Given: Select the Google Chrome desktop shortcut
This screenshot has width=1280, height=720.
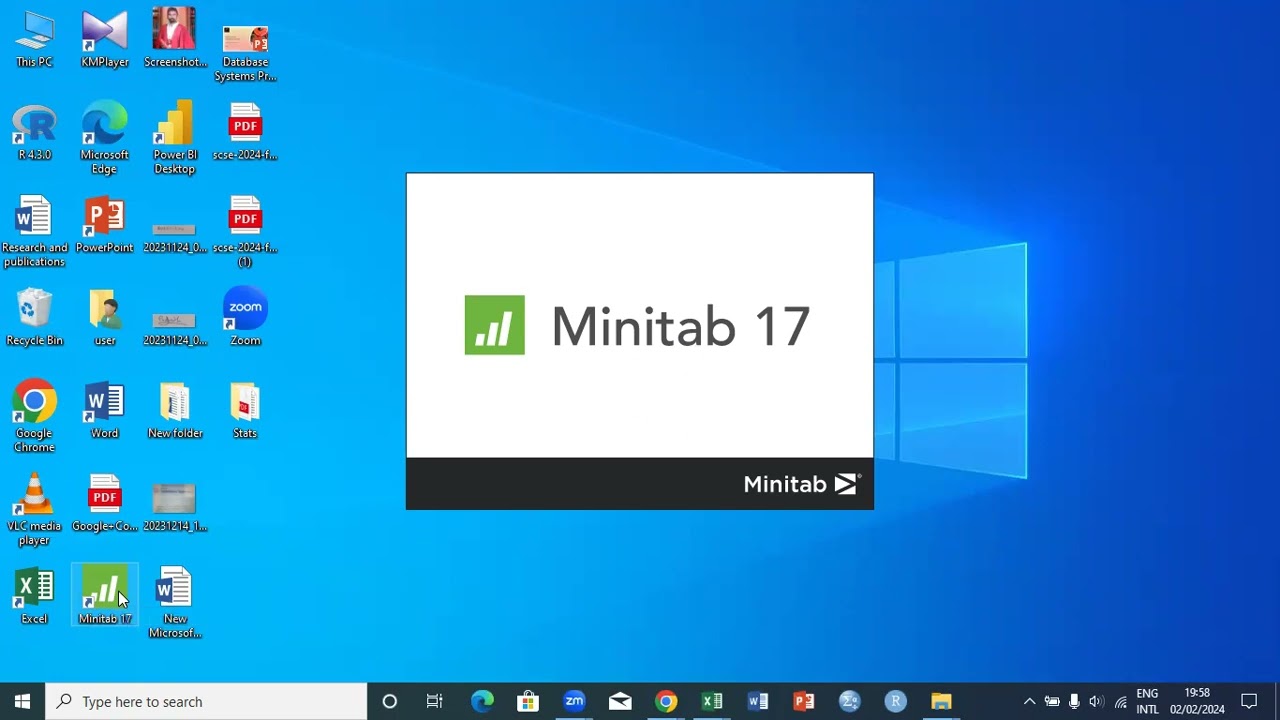Looking at the screenshot, I should pyautogui.click(x=34, y=417).
